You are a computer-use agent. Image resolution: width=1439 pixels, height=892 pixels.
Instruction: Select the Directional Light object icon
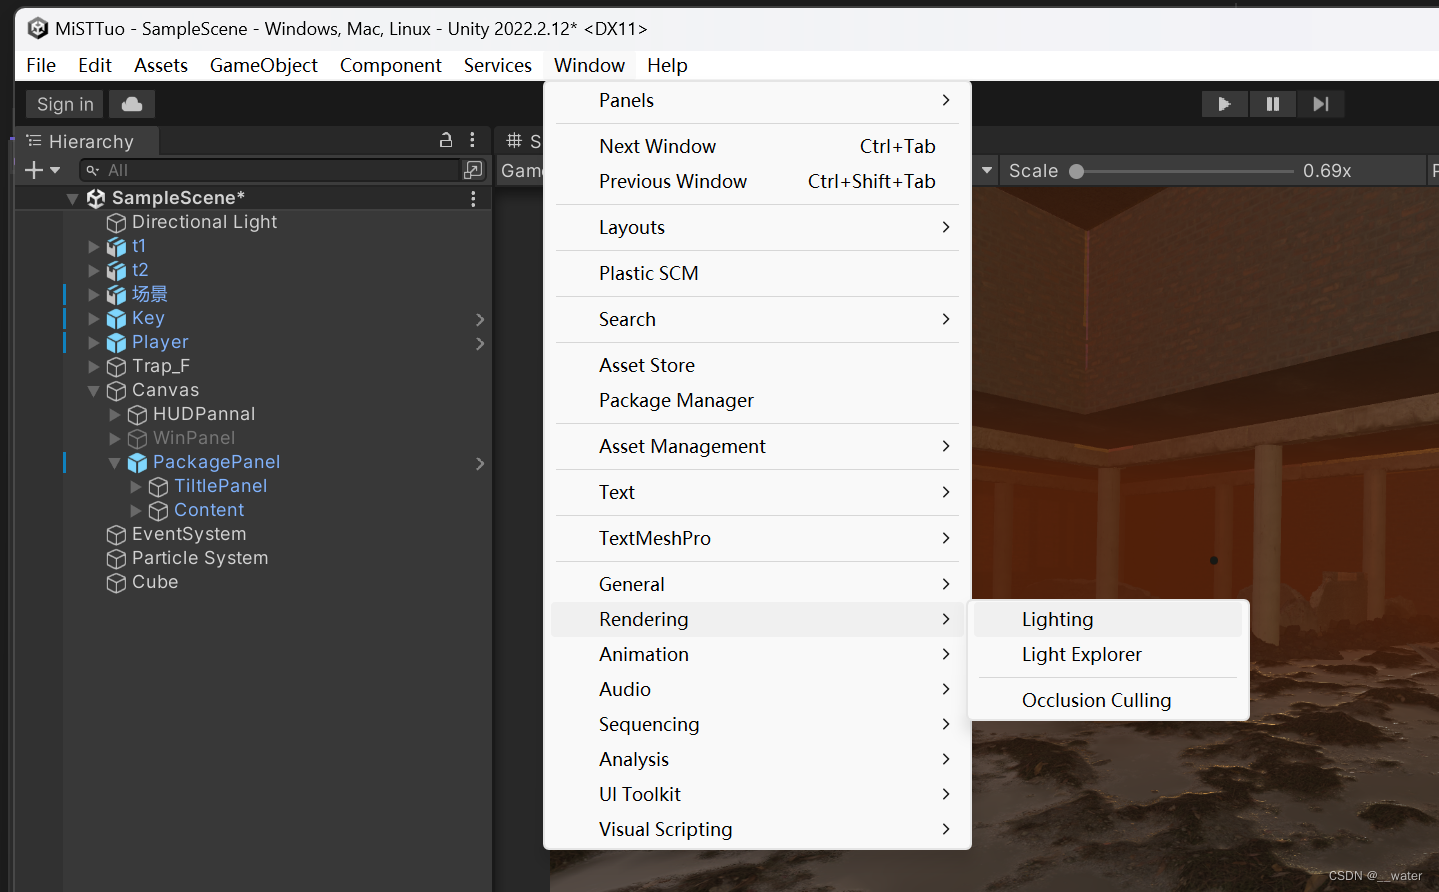(x=116, y=222)
